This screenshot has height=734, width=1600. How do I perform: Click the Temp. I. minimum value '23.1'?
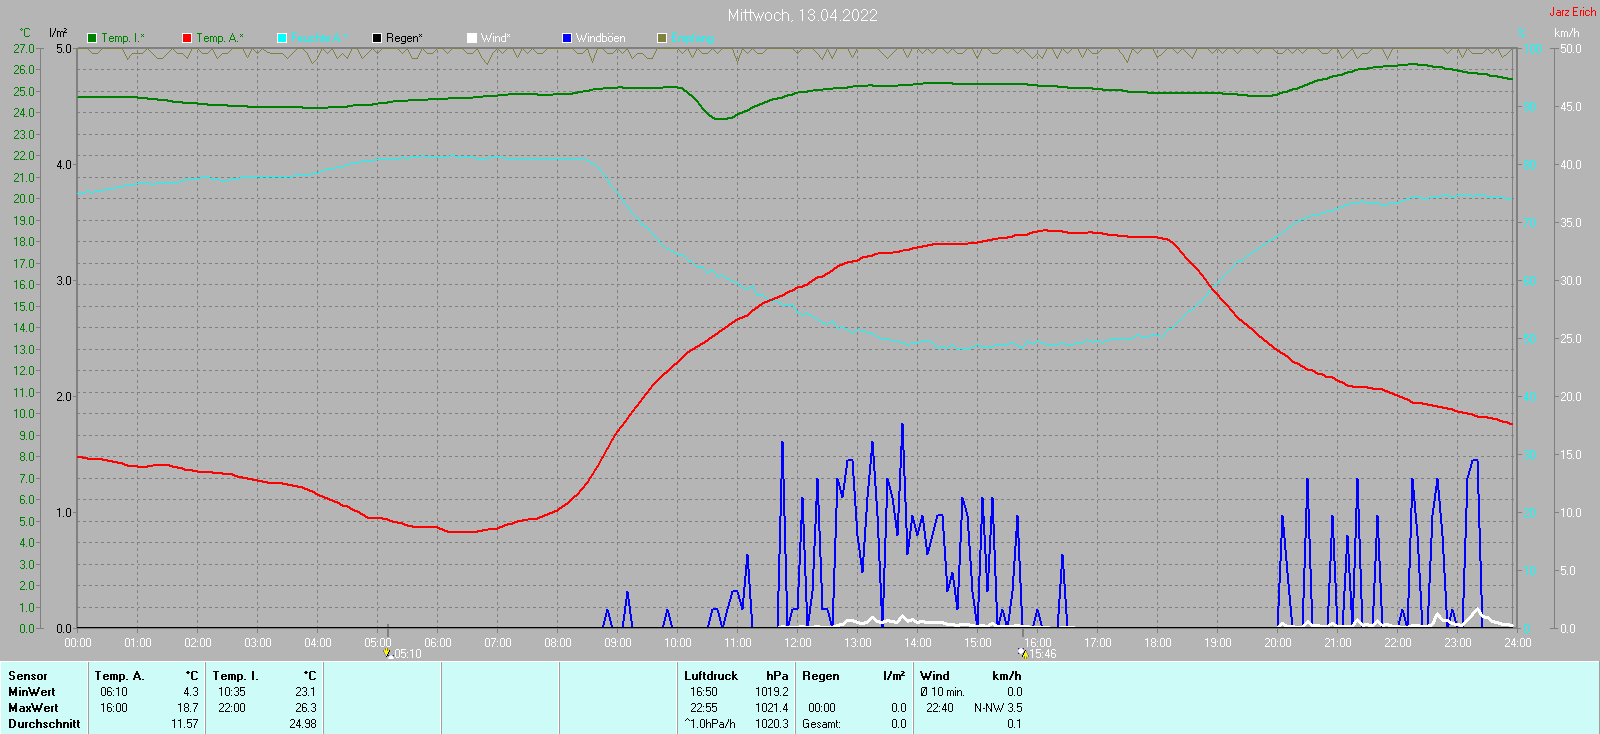point(306,692)
